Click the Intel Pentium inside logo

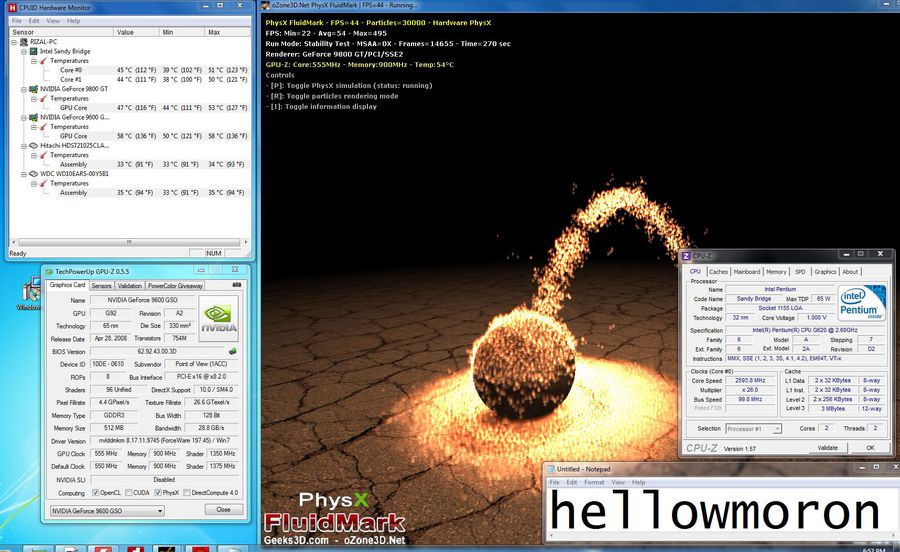pyautogui.click(x=861, y=302)
